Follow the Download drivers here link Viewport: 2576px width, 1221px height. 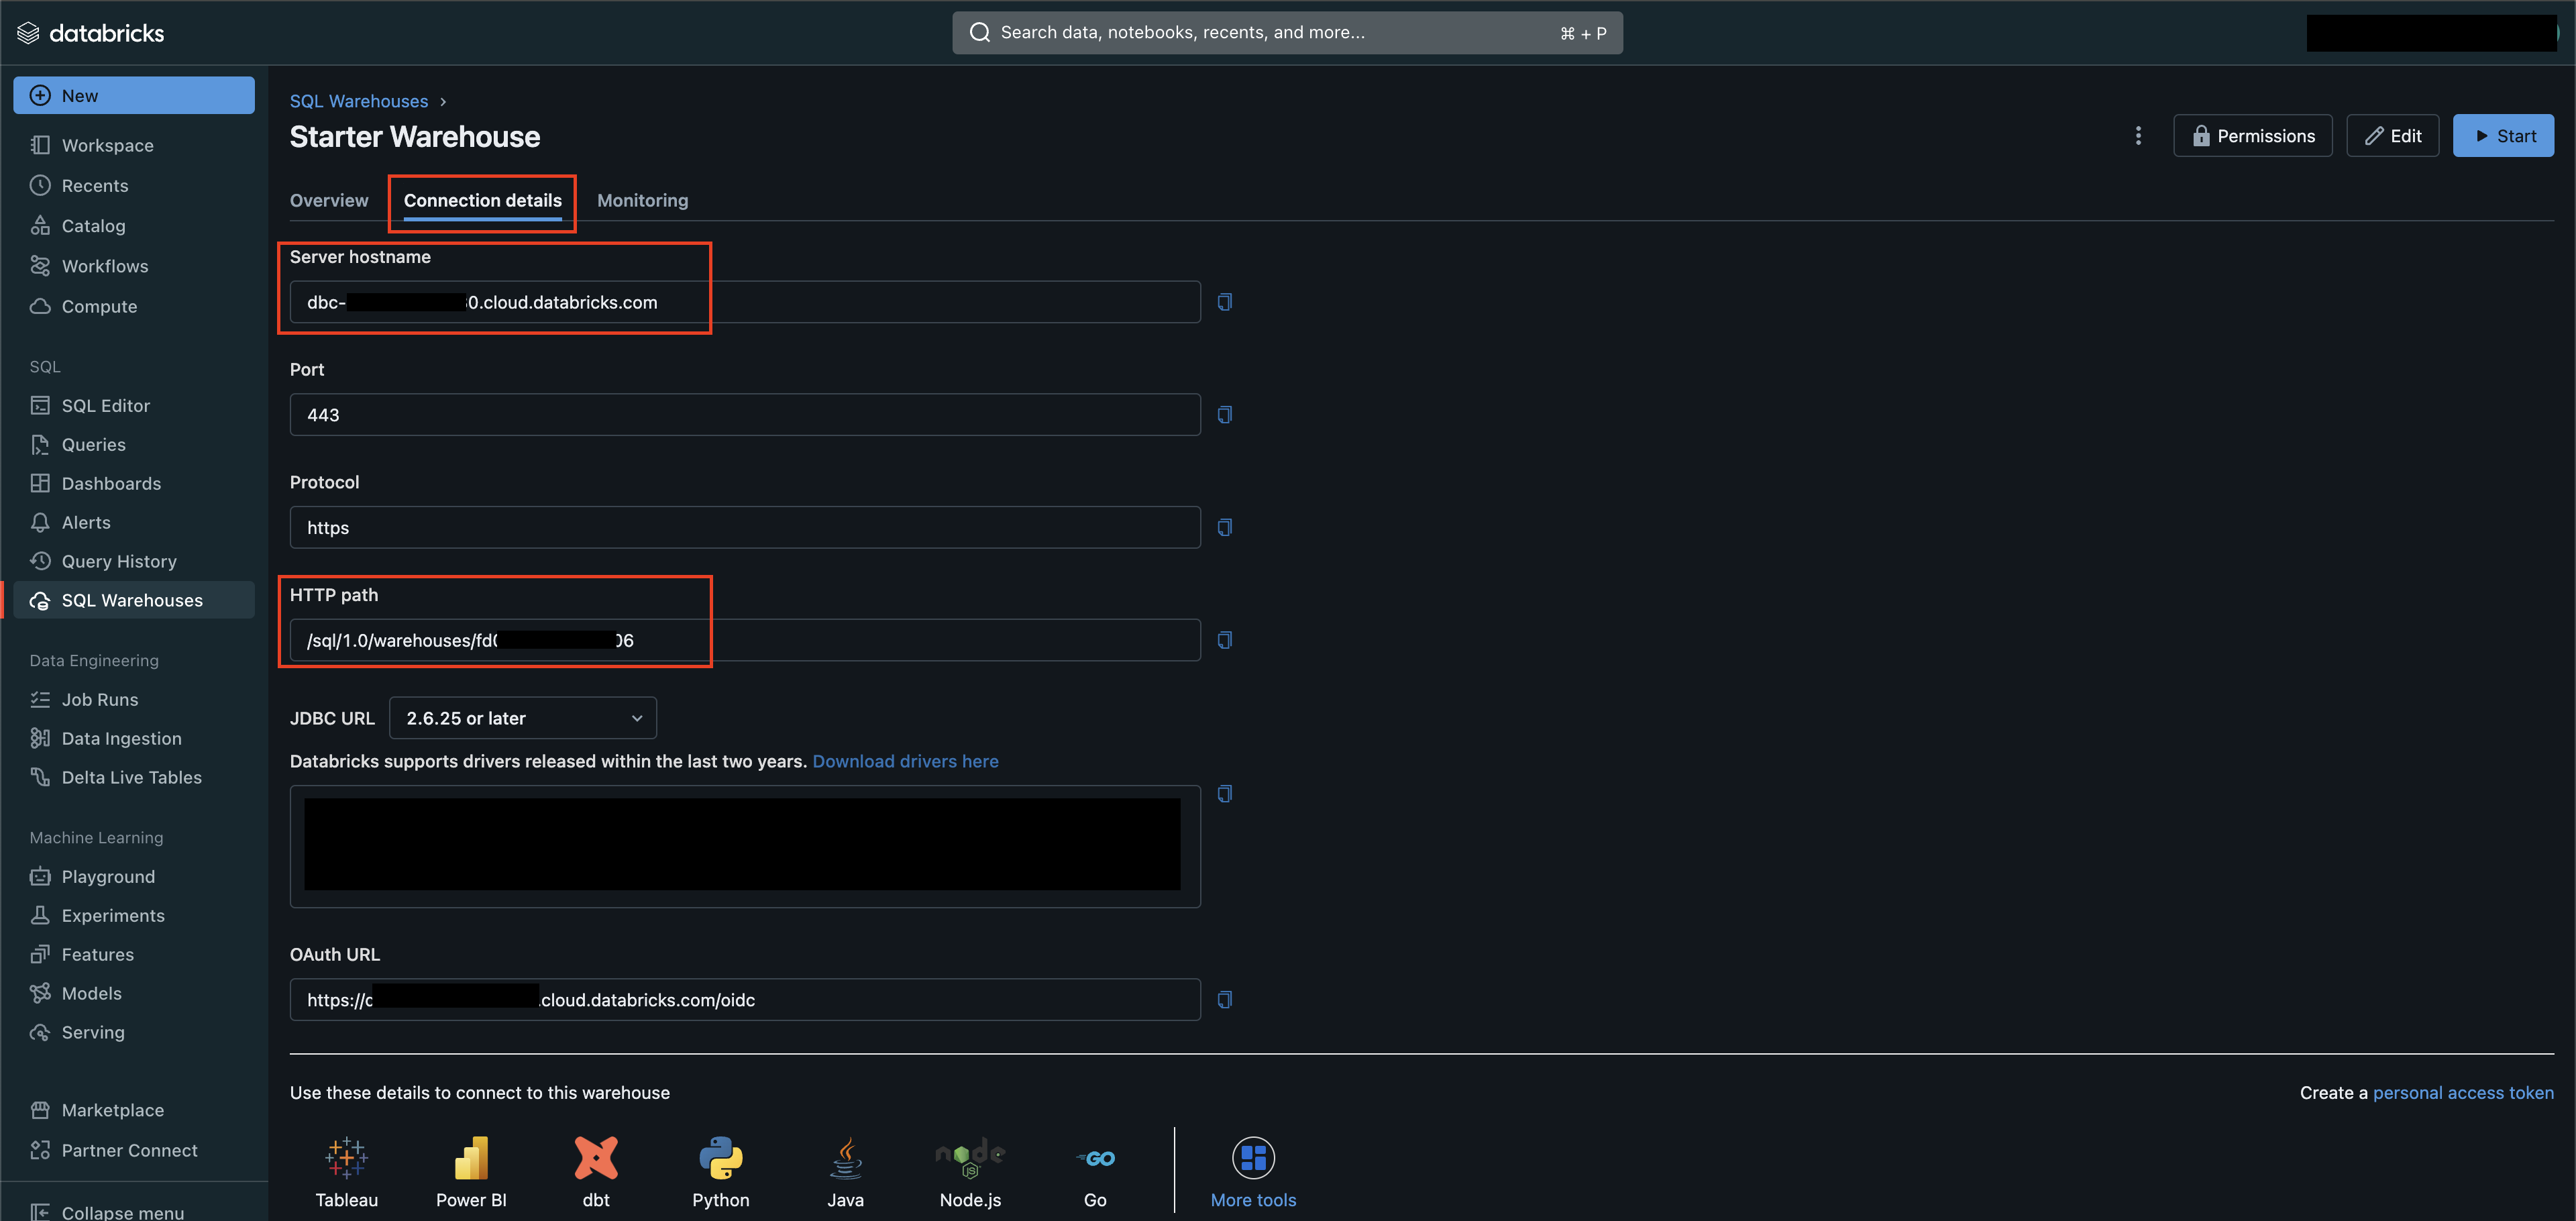tap(905, 761)
